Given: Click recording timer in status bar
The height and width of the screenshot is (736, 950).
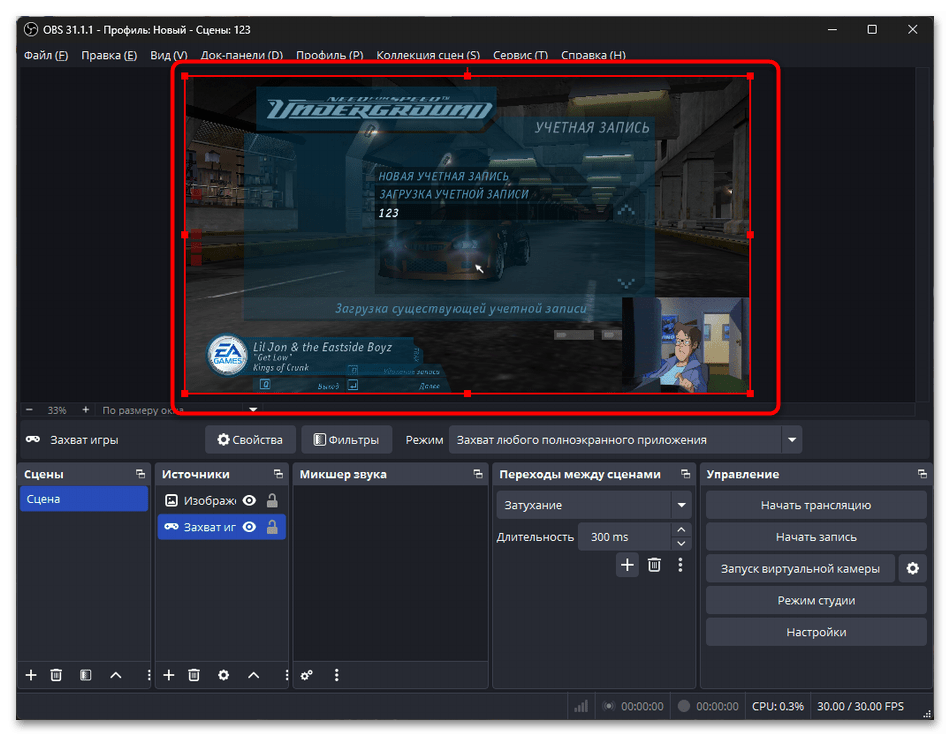Looking at the screenshot, I should pos(717,706).
